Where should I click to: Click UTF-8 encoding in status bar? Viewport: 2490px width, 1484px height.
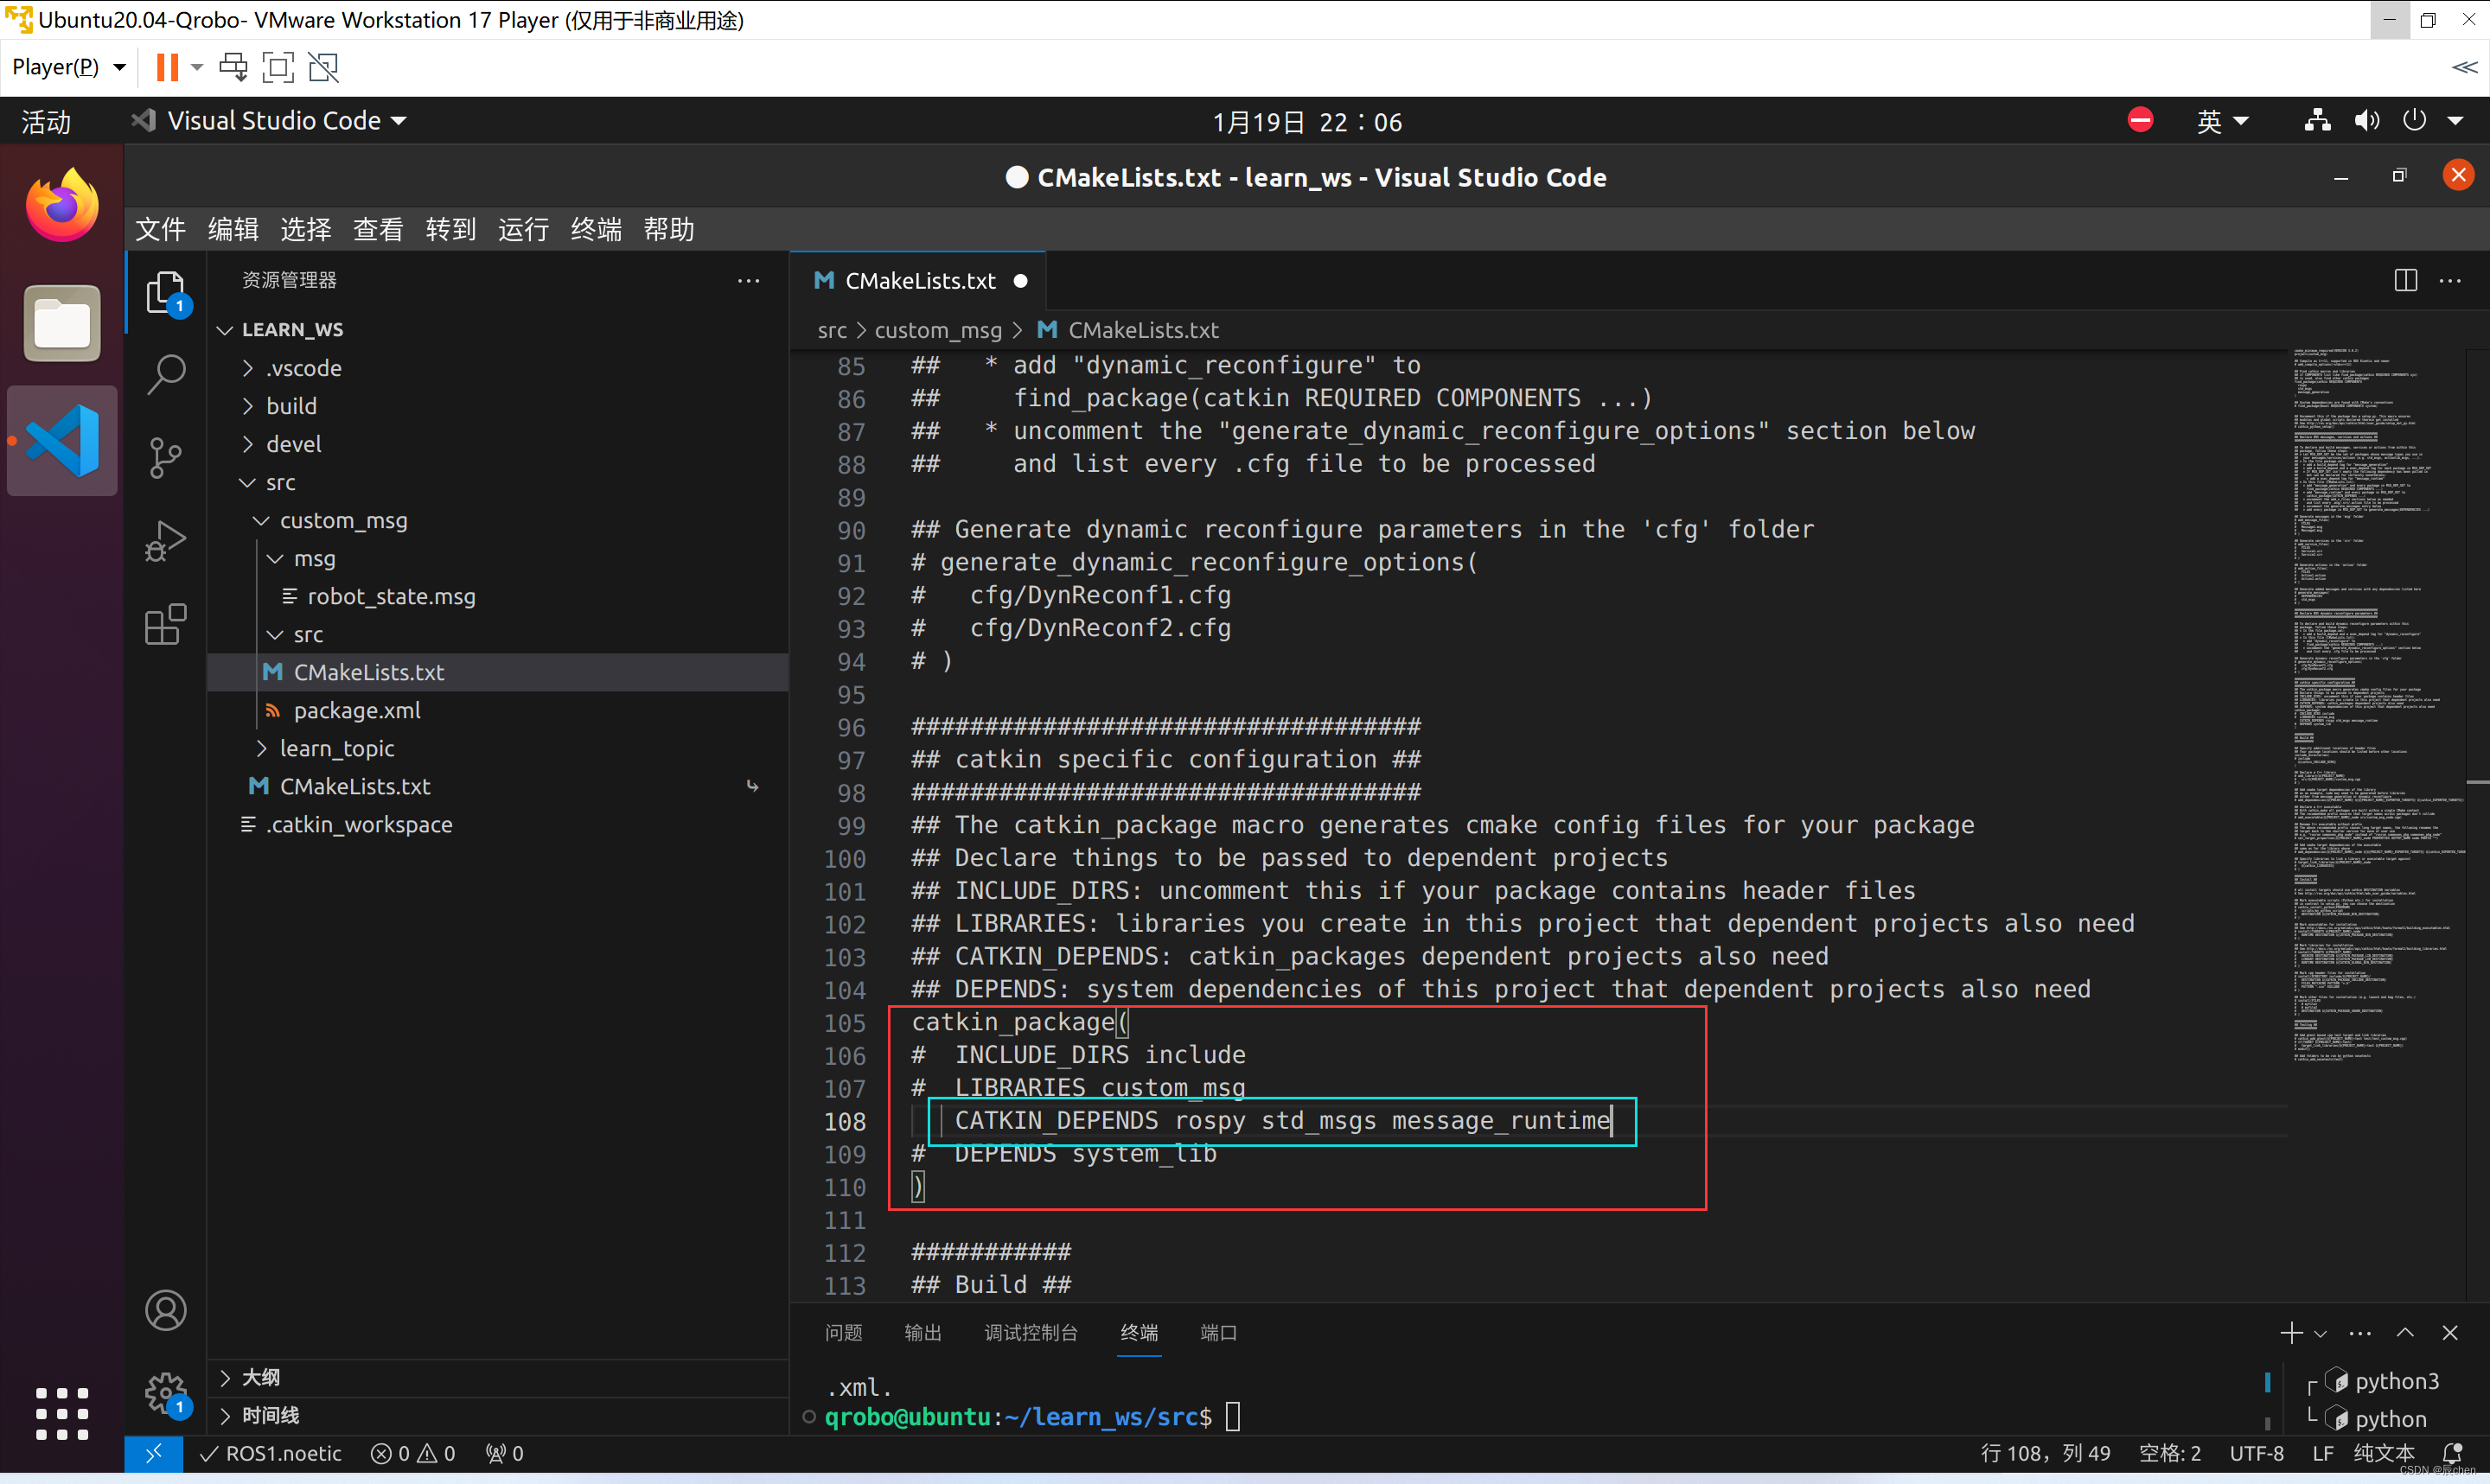coord(2256,1453)
